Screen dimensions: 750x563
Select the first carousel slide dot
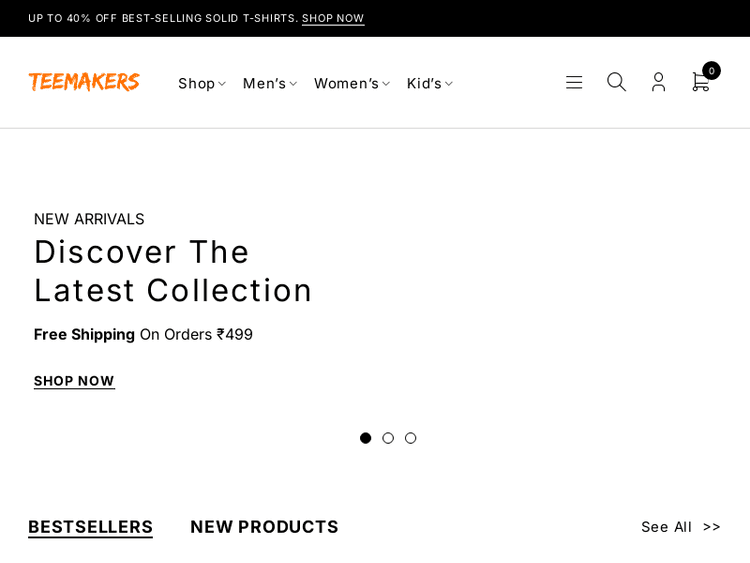pos(366,438)
